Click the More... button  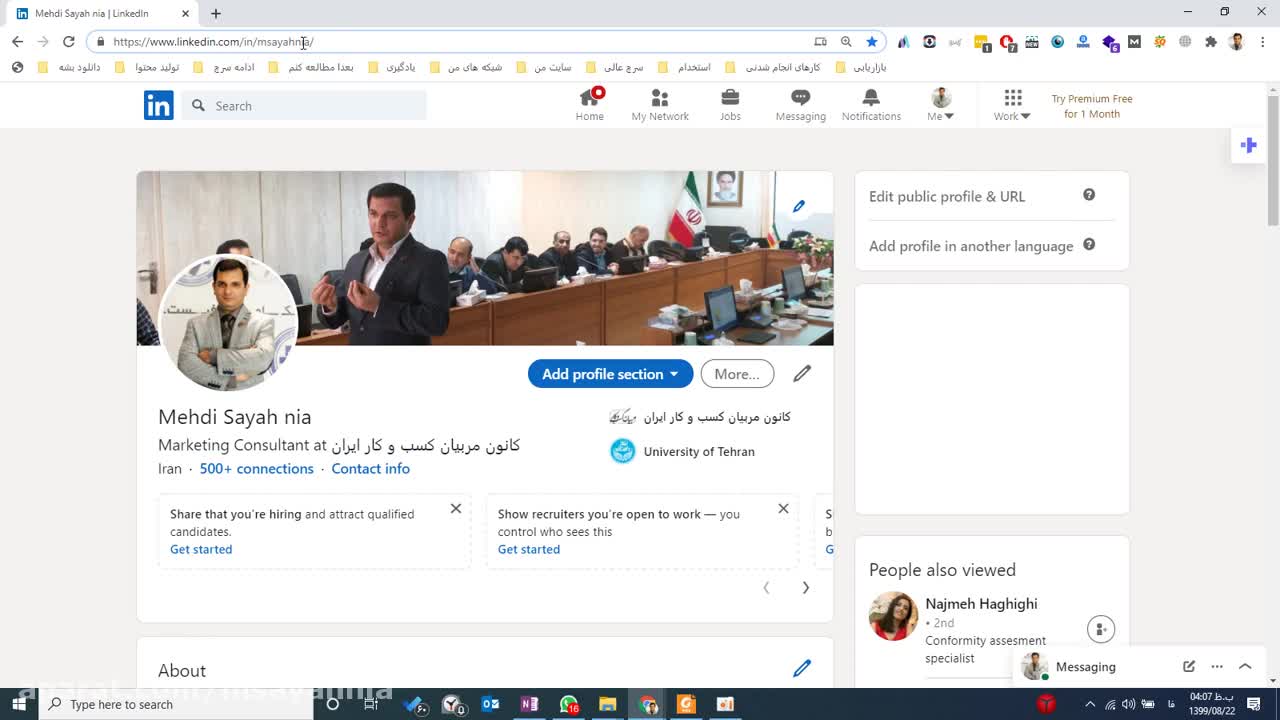pos(737,374)
